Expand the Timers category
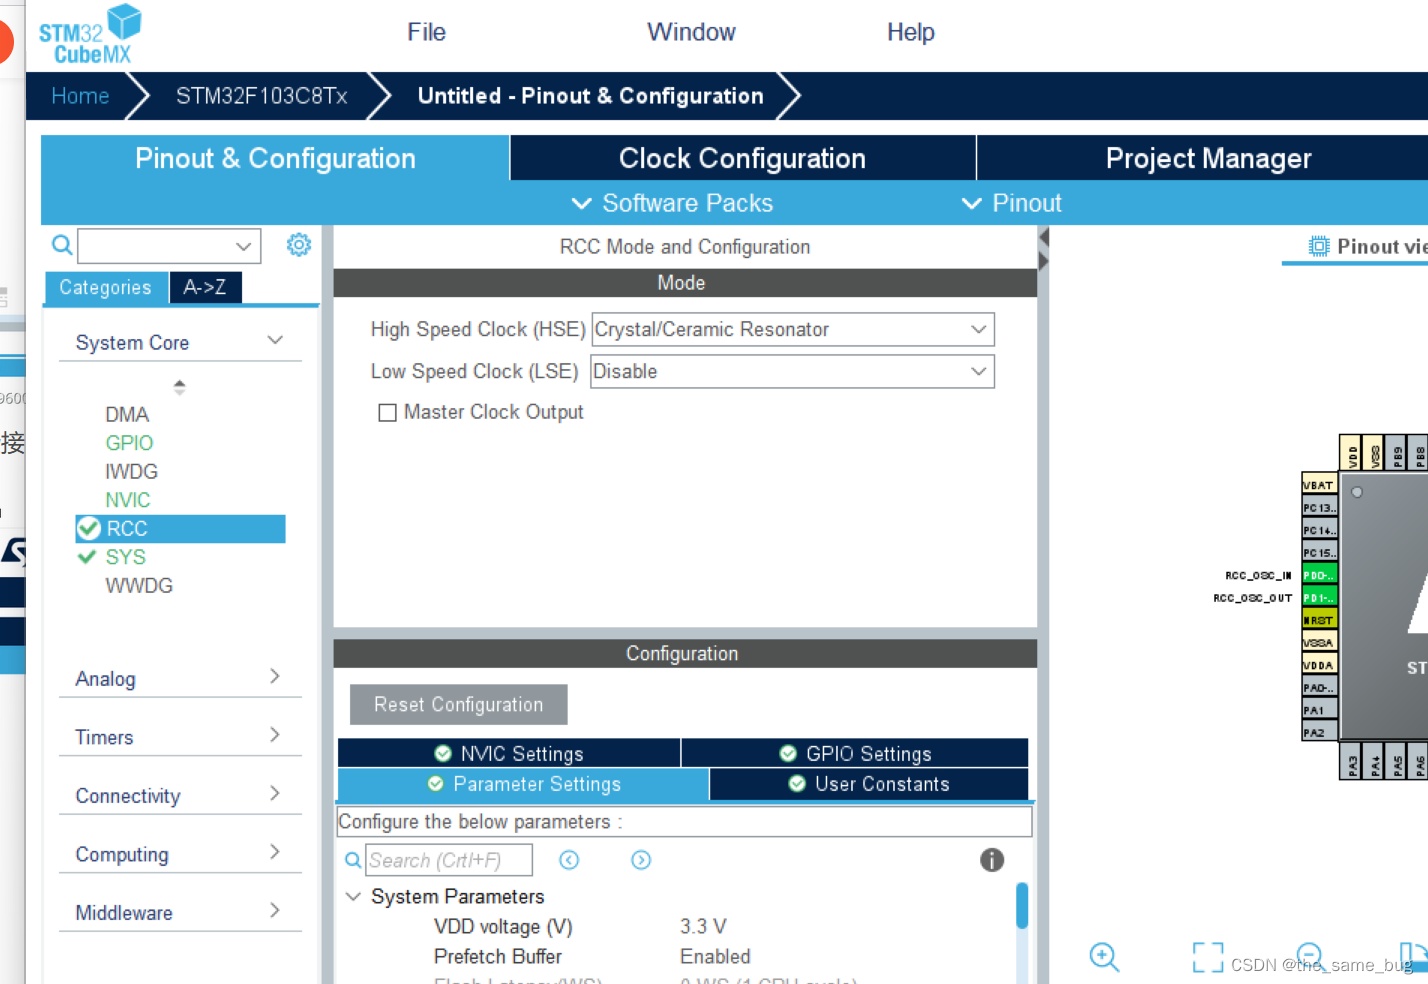The height and width of the screenshot is (984, 1428). point(275,735)
